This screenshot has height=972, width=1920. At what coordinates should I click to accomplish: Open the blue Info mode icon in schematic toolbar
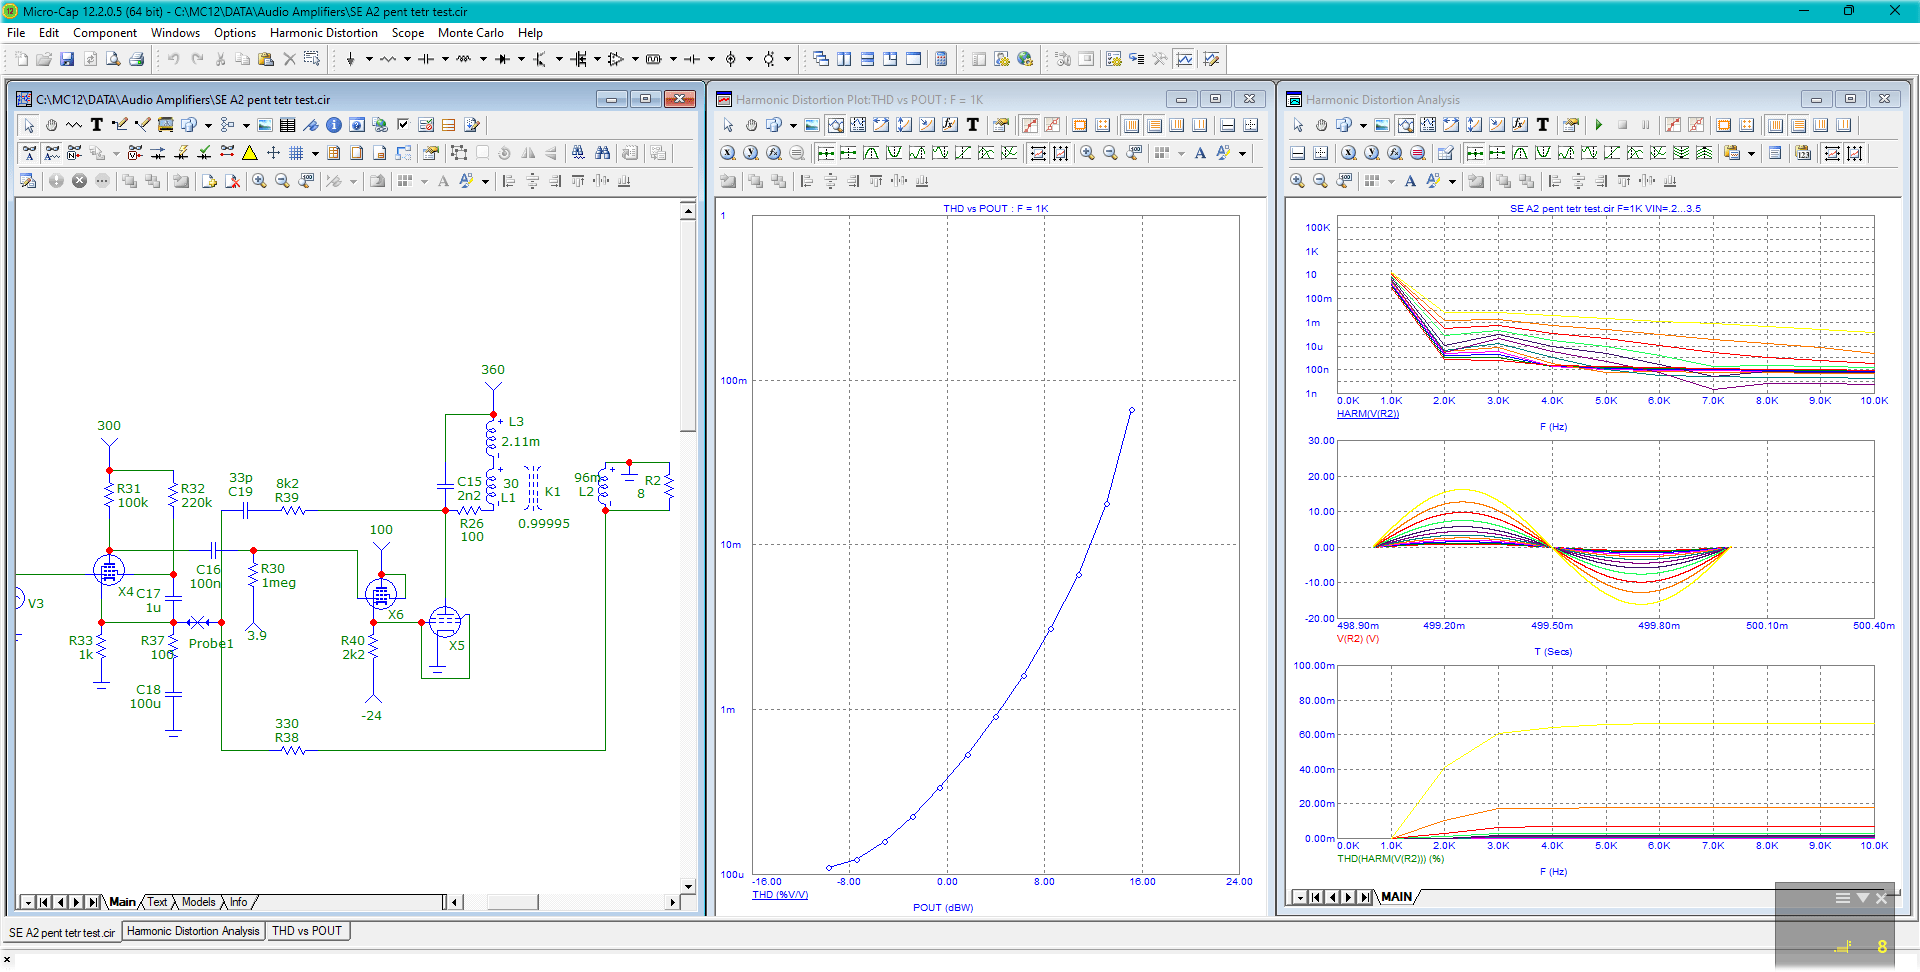pyautogui.click(x=334, y=125)
